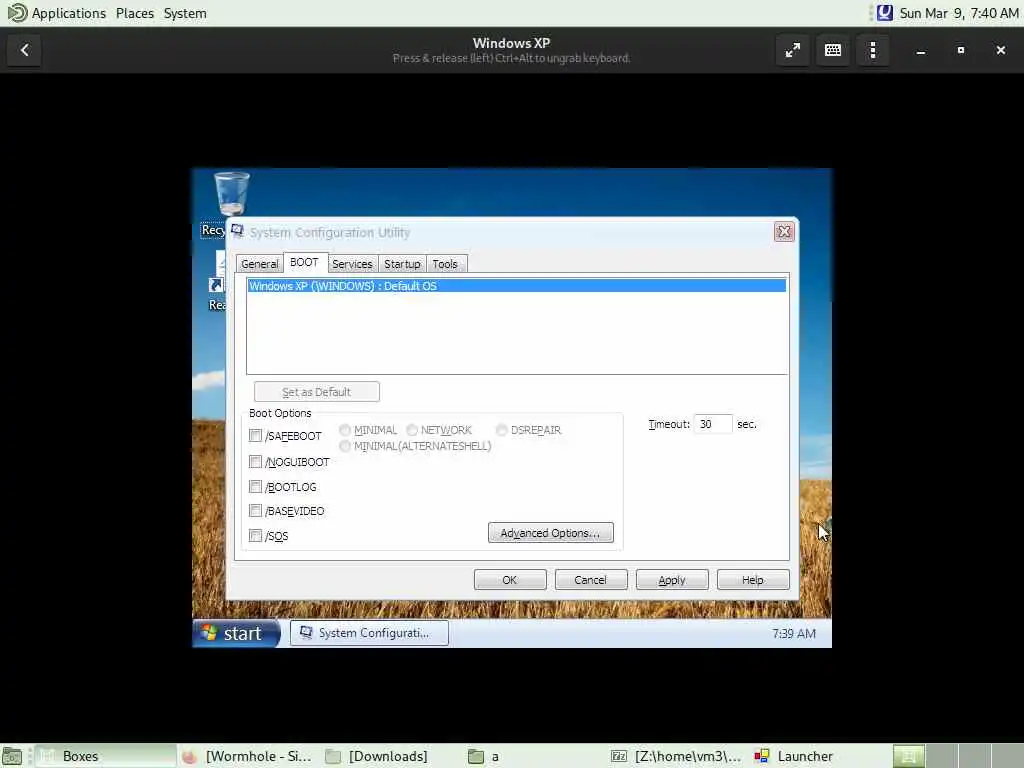The height and width of the screenshot is (768, 1024).
Task: Open the Places menu
Action: pyautogui.click(x=135, y=13)
